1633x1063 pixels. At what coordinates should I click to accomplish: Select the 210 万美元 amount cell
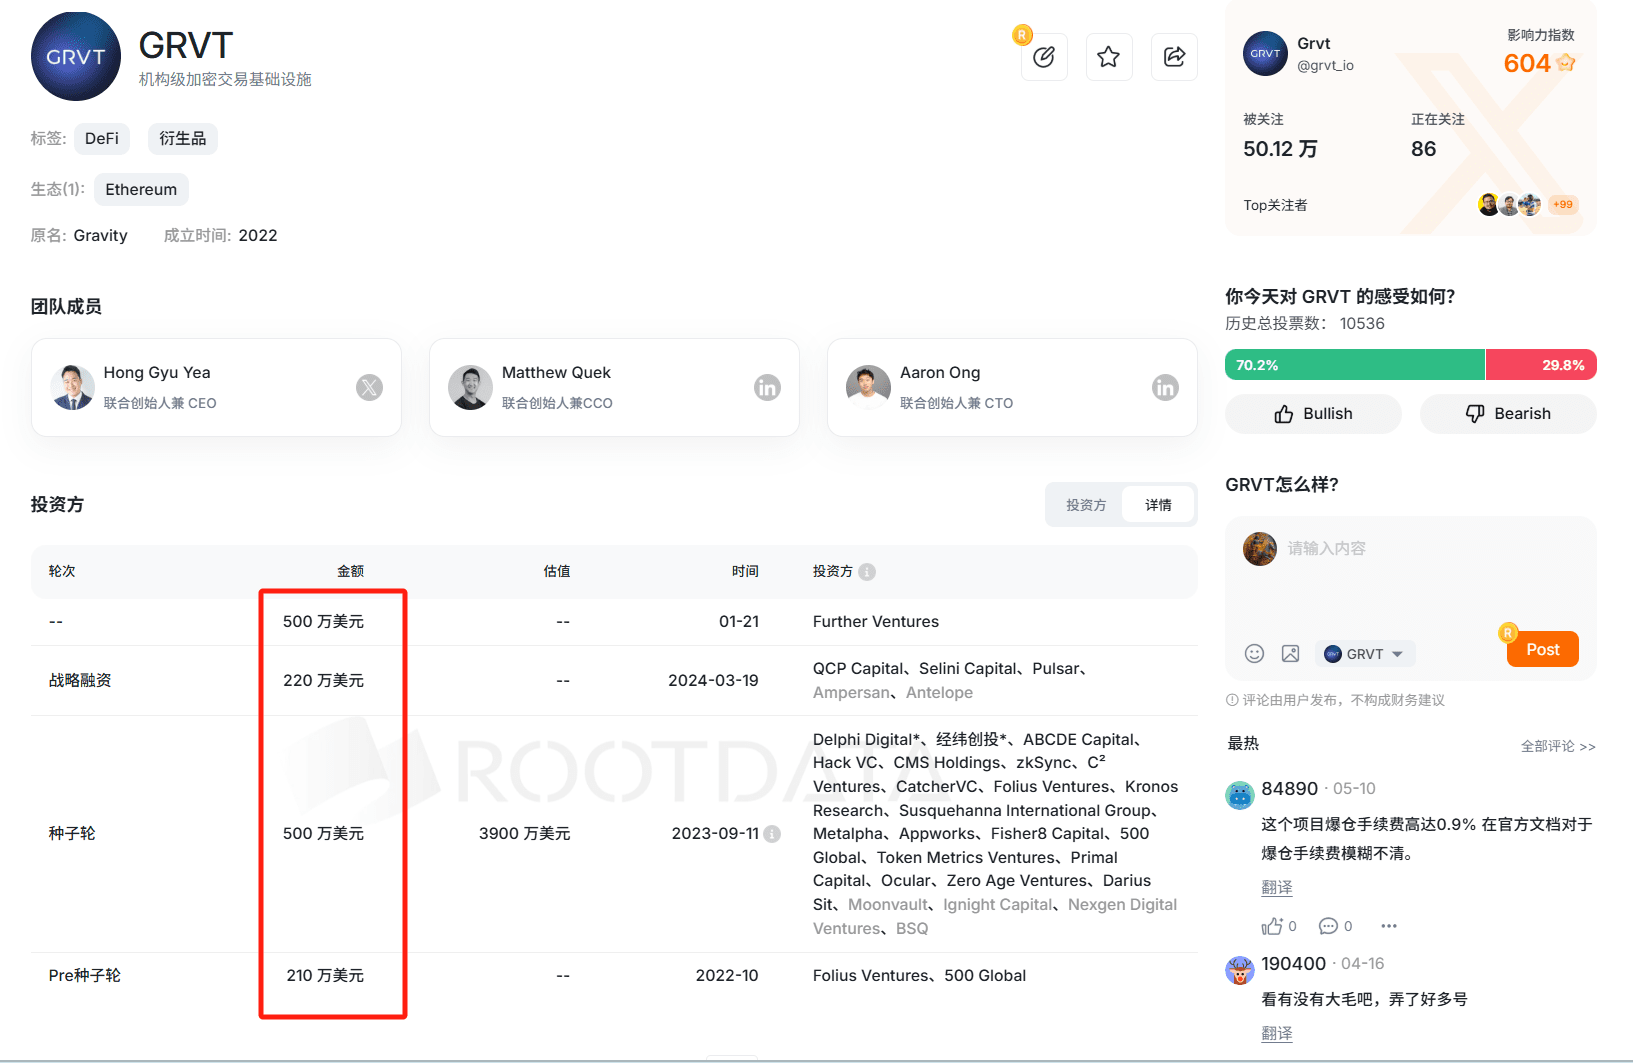tap(325, 976)
